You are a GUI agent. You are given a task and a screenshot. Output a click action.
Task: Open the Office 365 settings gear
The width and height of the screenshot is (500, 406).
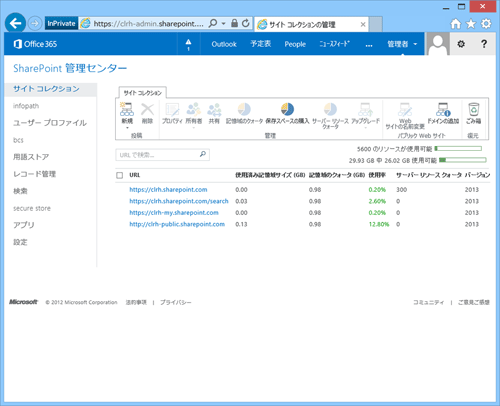pyautogui.click(x=461, y=44)
